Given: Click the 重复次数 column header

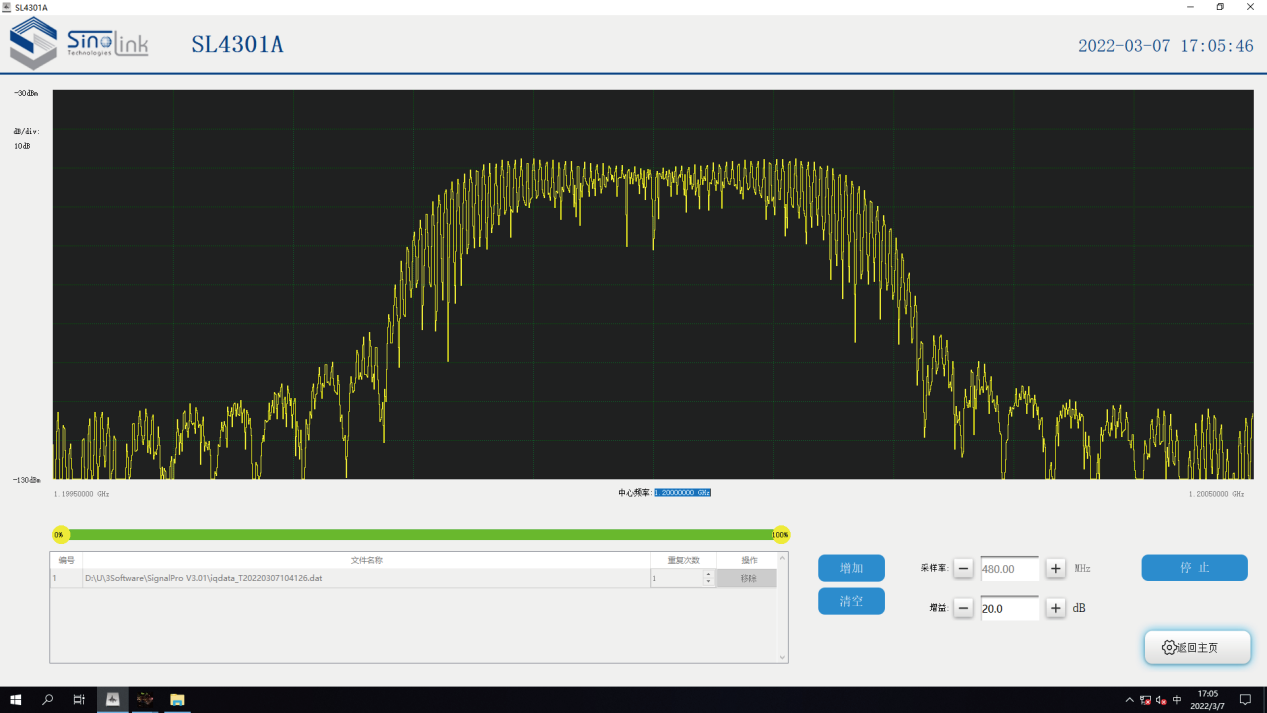Looking at the screenshot, I should [x=683, y=560].
